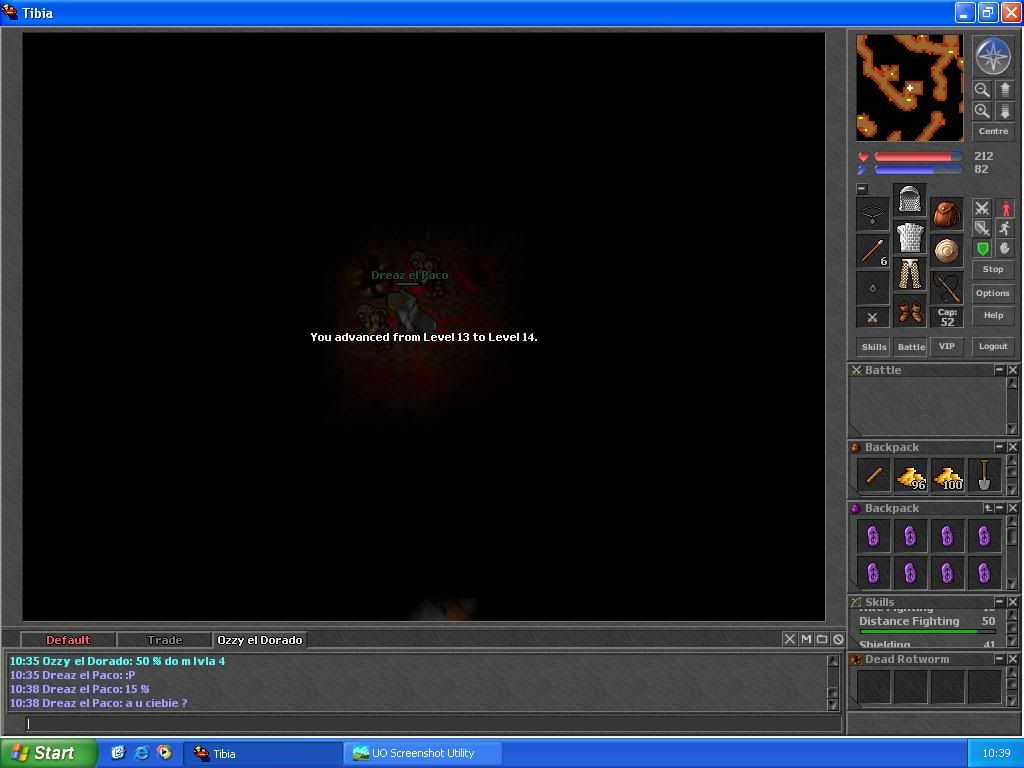This screenshot has width=1024, height=768.
Task: Close the Skills panel
Action: 1012,601
